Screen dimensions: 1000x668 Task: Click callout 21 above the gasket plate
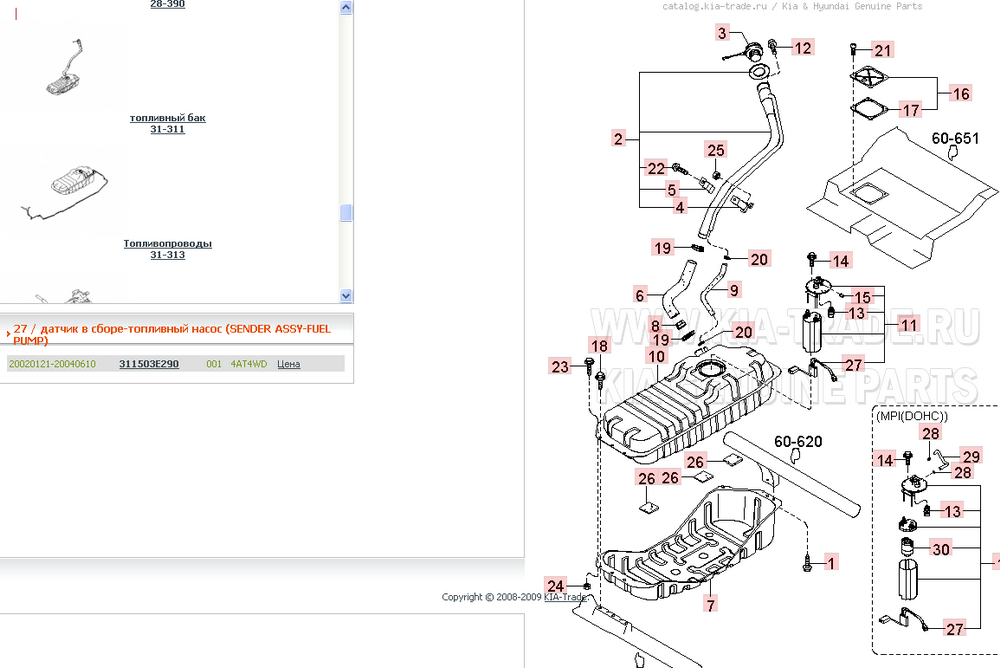tap(882, 50)
